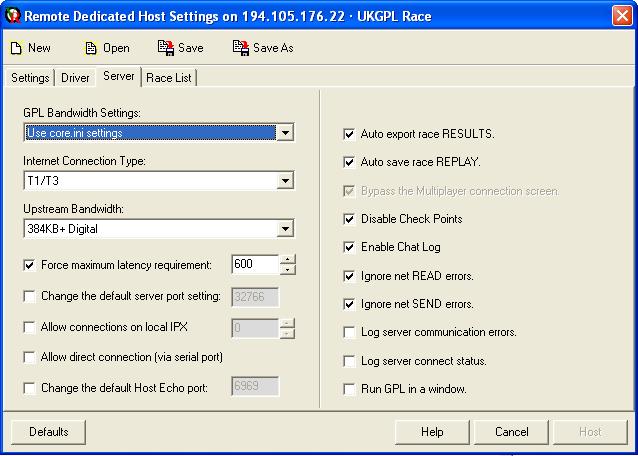Image resolution: width=638 pixels, height=456 pixels.
Task: Open the Internet Connection Type dropdown
Action: pos(285,181)
